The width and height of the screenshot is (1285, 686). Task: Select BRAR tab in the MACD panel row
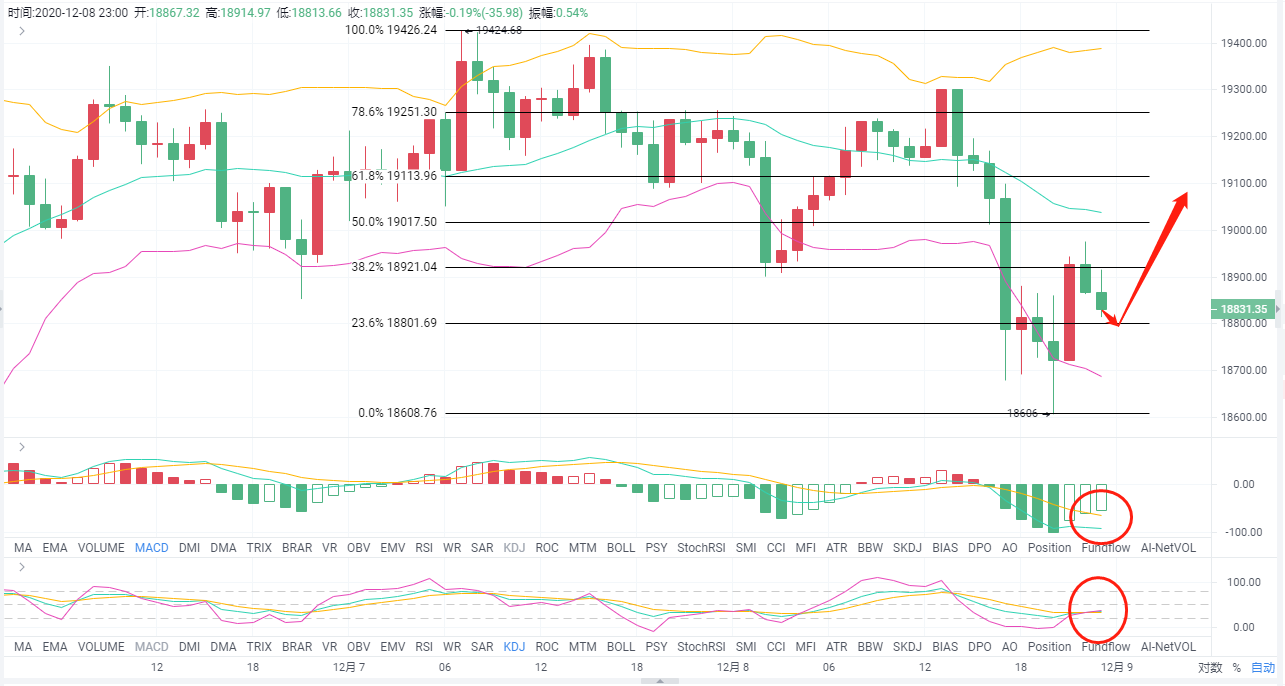click(297, 548)
